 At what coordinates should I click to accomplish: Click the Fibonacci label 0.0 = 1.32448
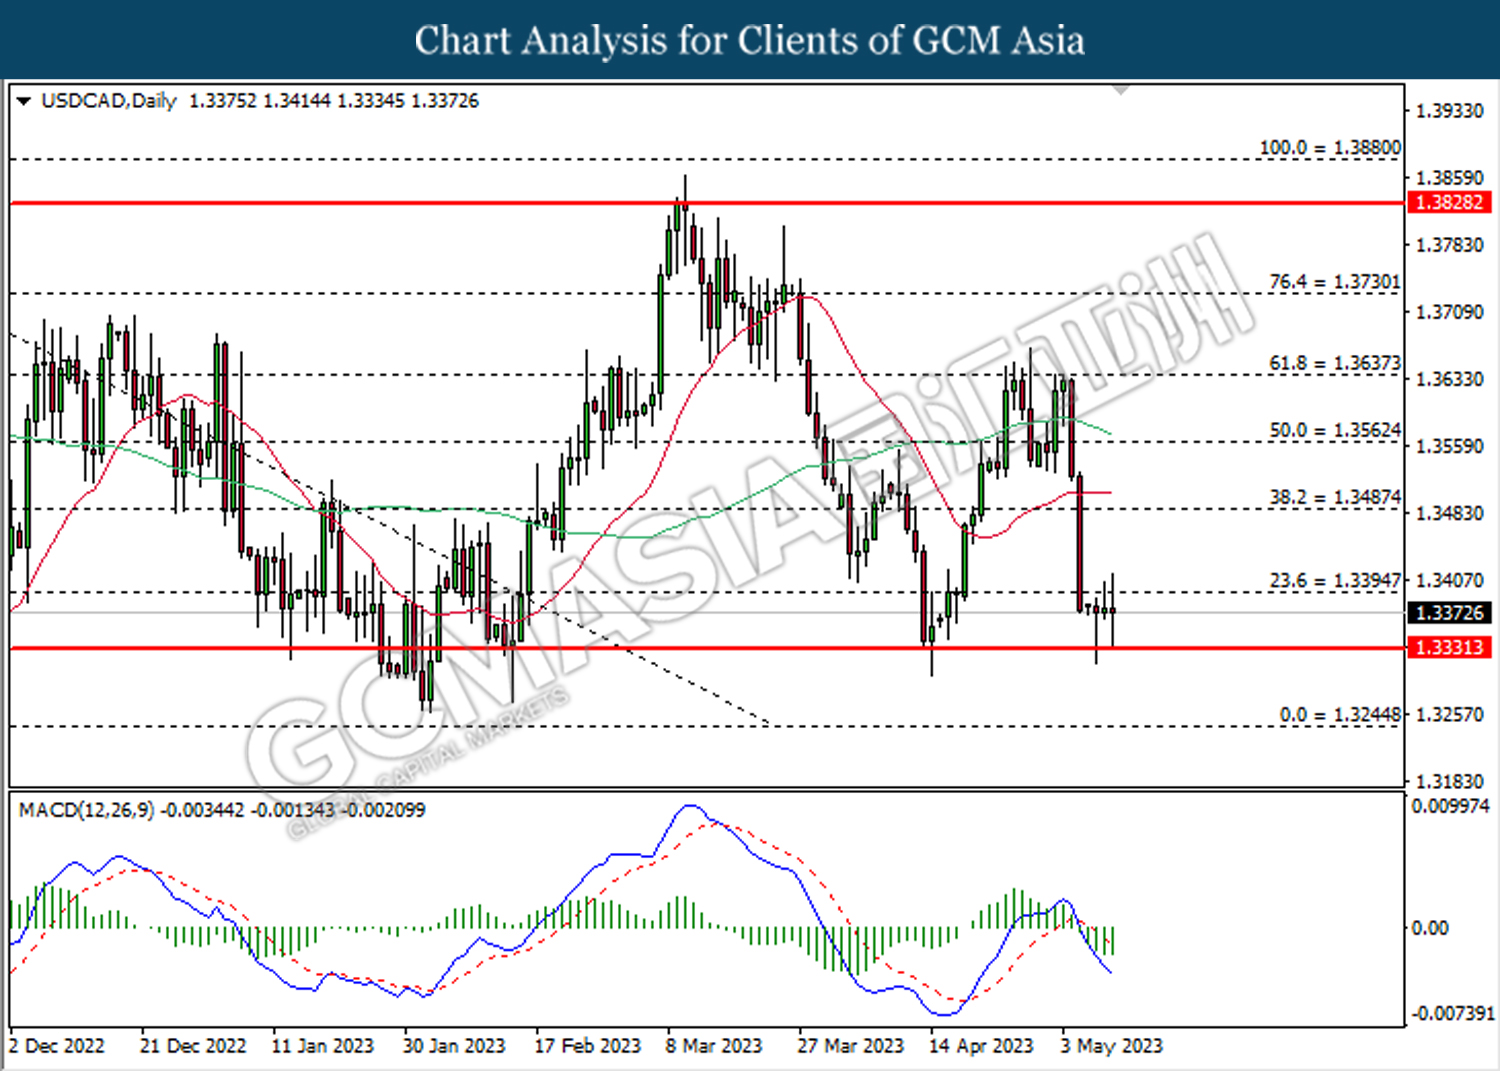pyautogui.click(x=1340, y=715)
